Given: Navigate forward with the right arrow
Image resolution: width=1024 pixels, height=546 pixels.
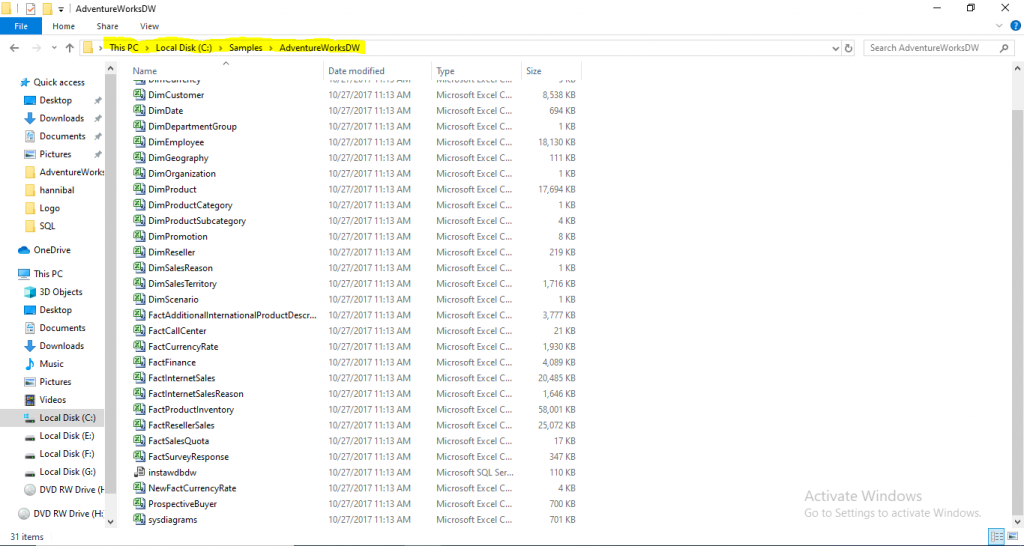Looking at the screenshot, I should tap(36, 48).
